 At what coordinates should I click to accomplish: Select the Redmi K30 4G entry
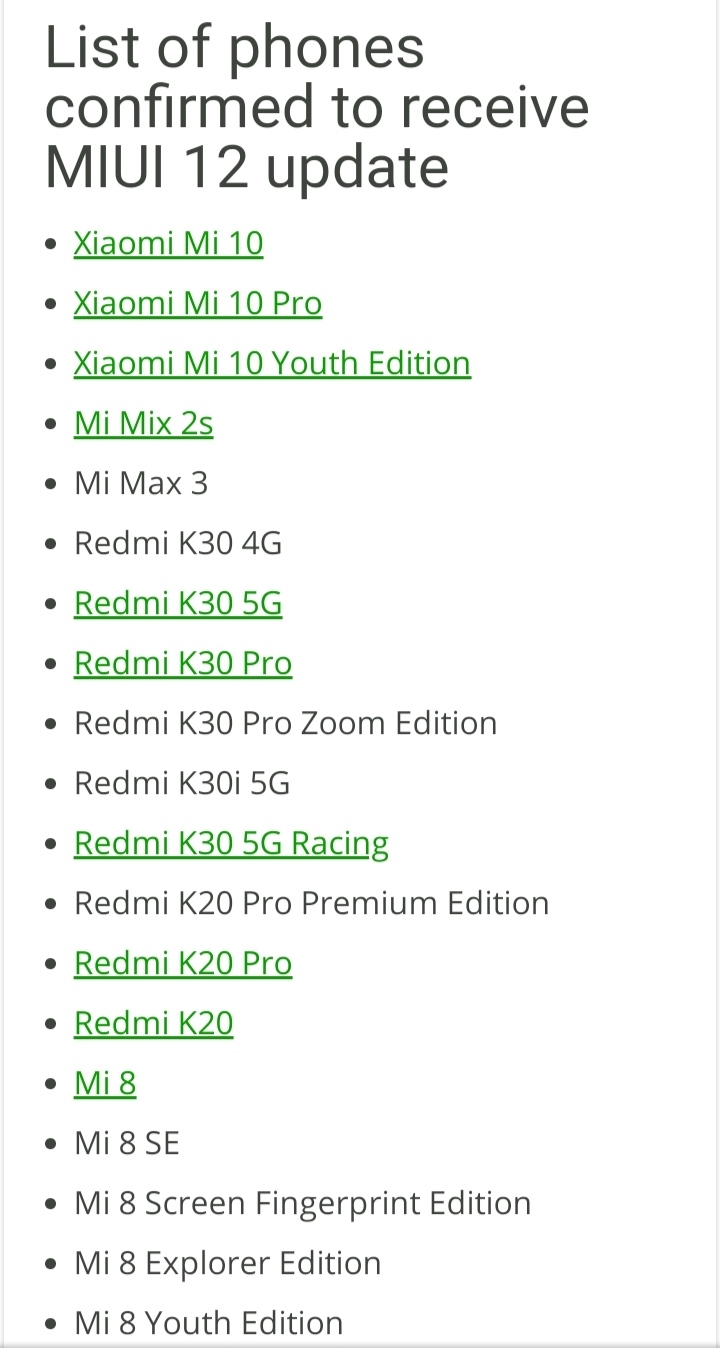tap(178, 543)
